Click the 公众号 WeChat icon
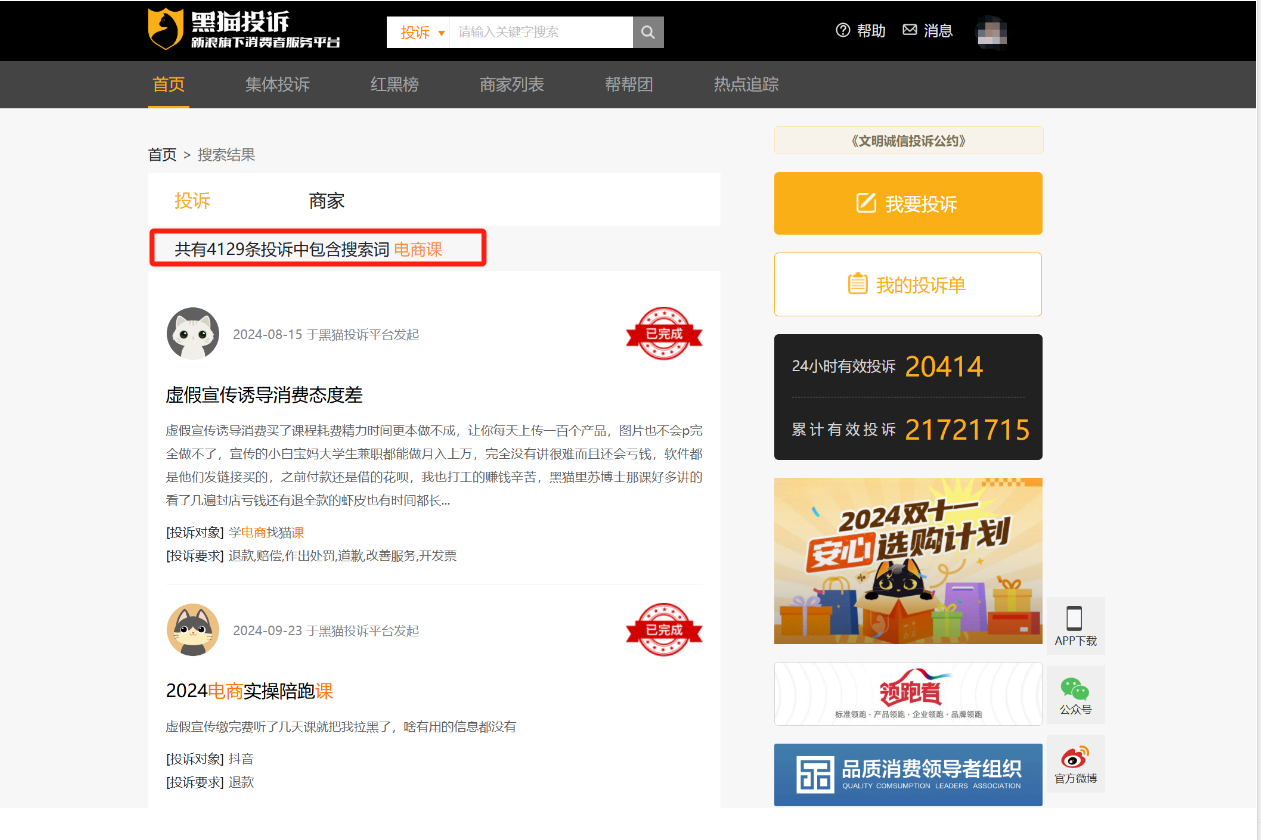 point(1075,689)
